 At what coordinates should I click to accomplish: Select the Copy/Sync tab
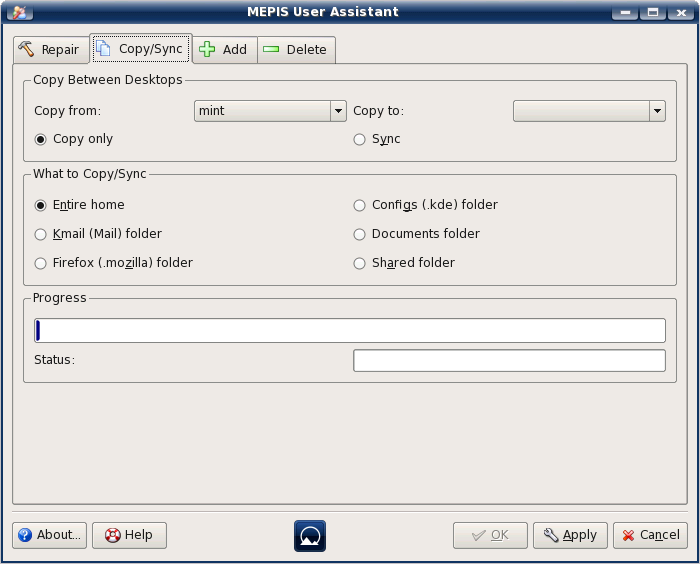[x=139, y=49]
